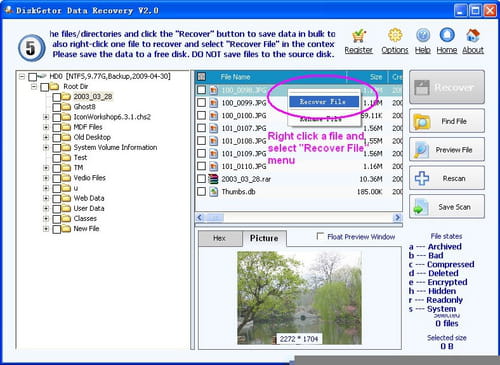Enable the Float Preview Window checkbox
The width and height of the screenshot is (500, 365).
point(320,236)
